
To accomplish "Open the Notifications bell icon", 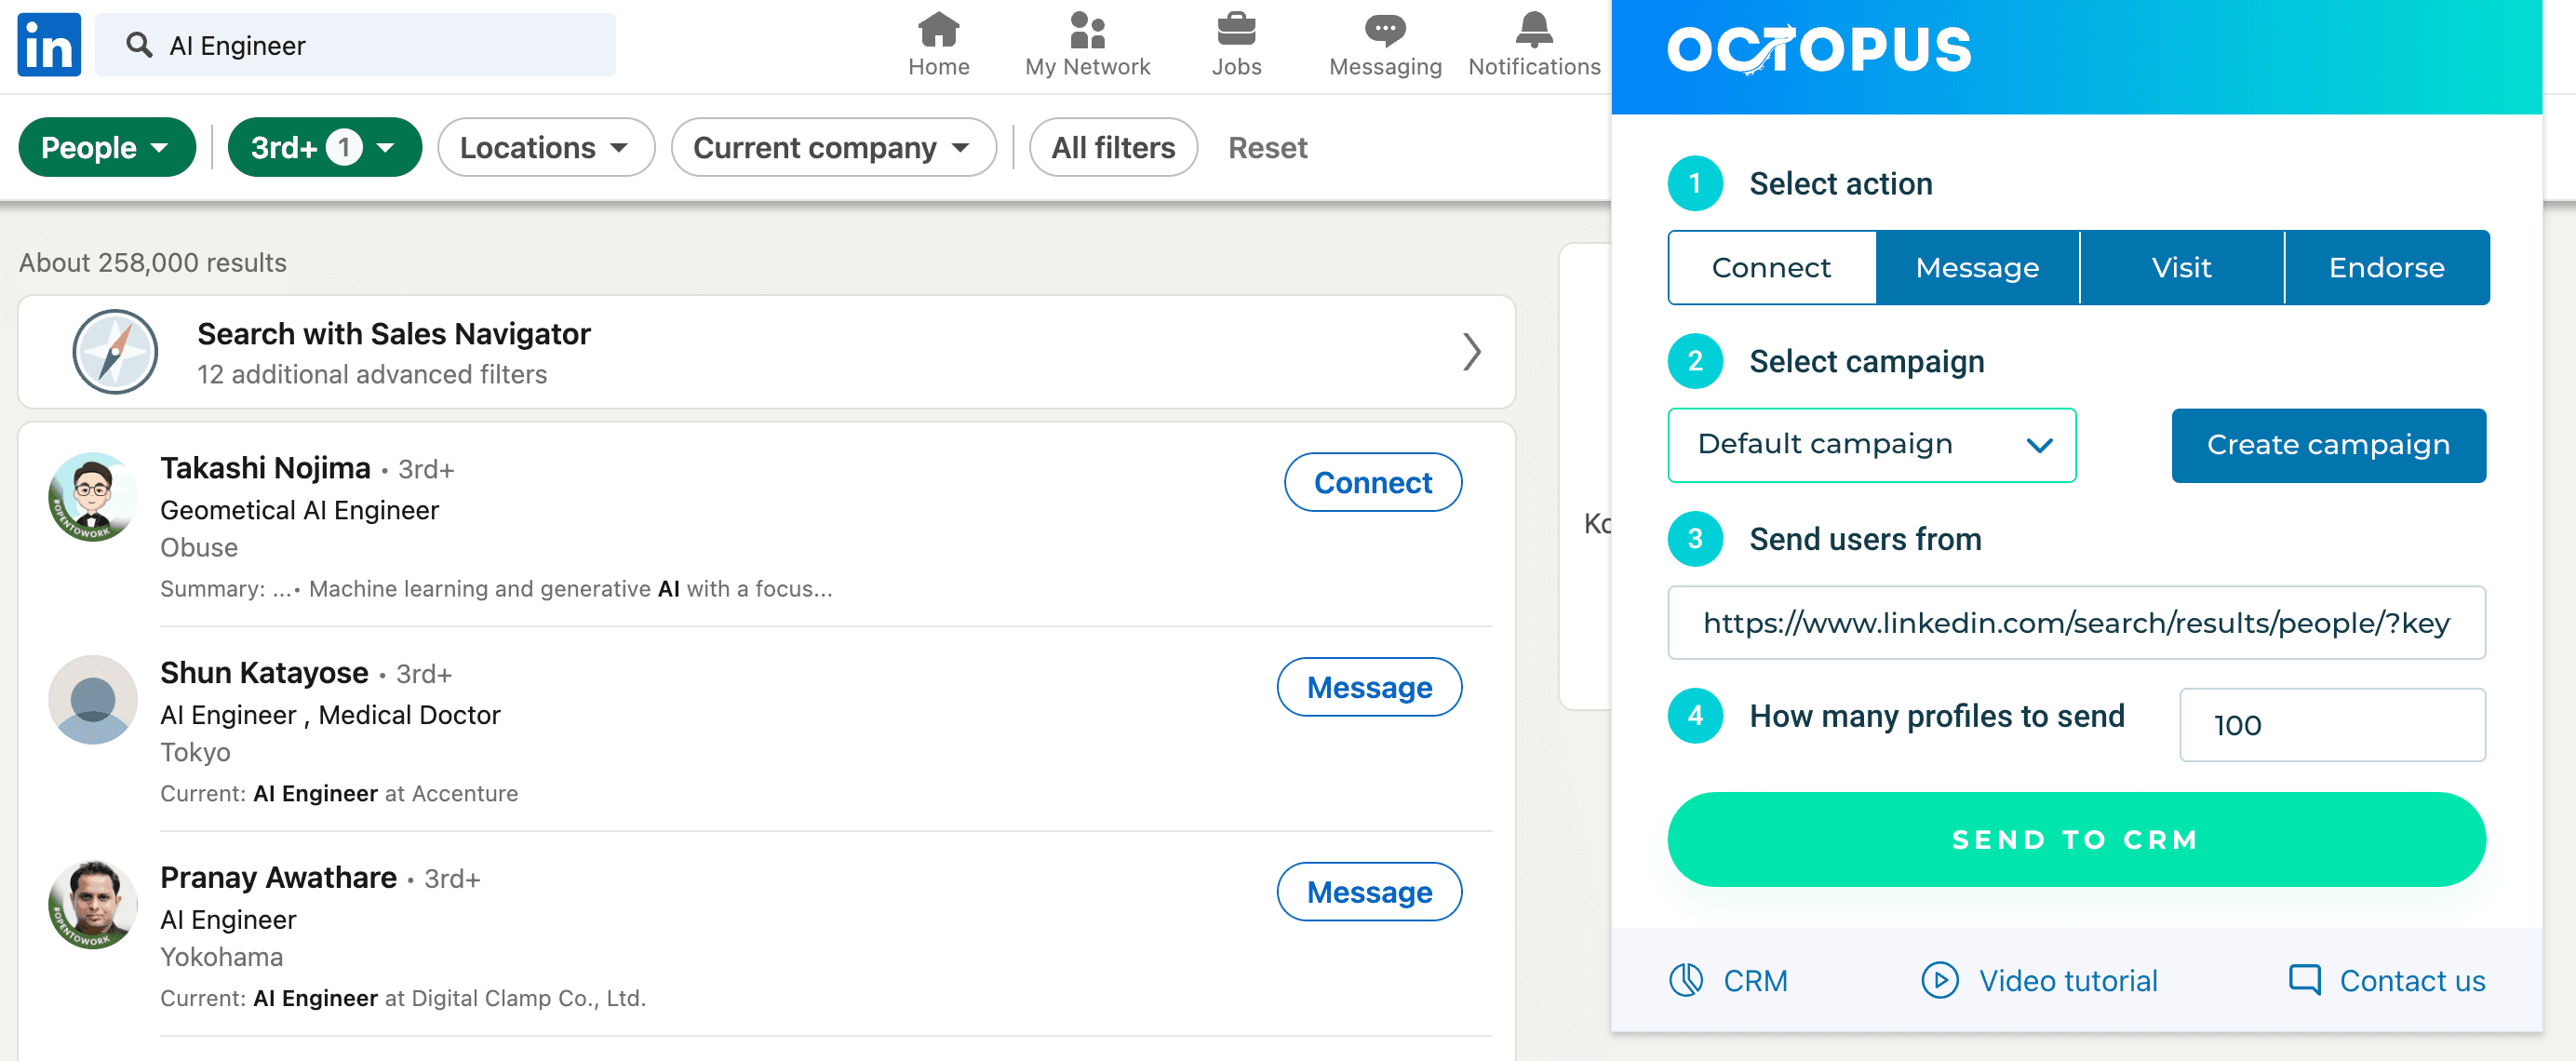I will click(1533, 31).
